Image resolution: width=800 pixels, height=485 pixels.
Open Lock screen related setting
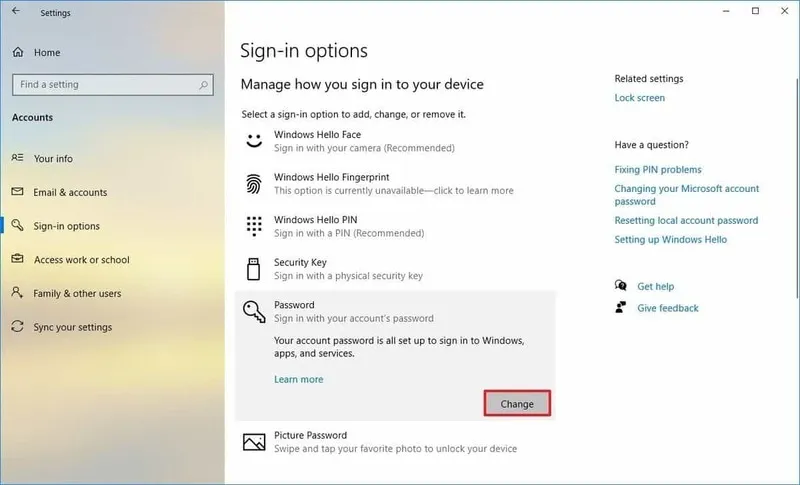(639, 97)
